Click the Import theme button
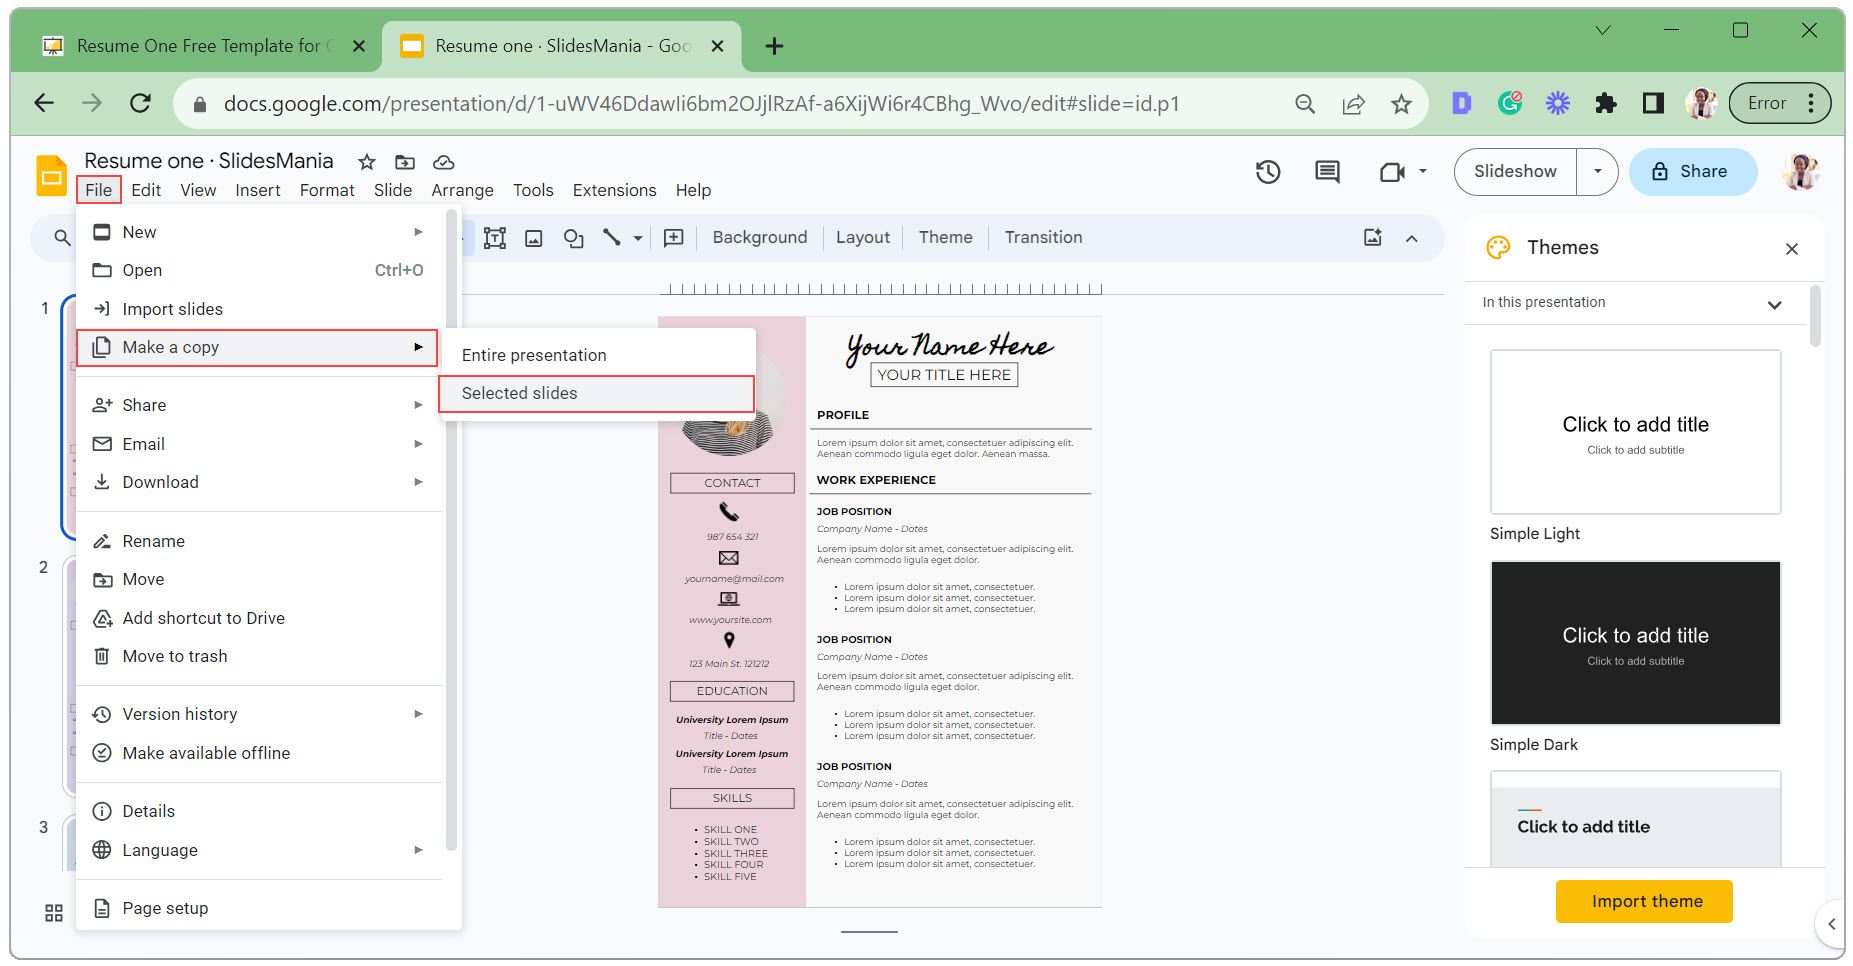Screen dimensions: 1853x966 click(x=1643, y=901)
